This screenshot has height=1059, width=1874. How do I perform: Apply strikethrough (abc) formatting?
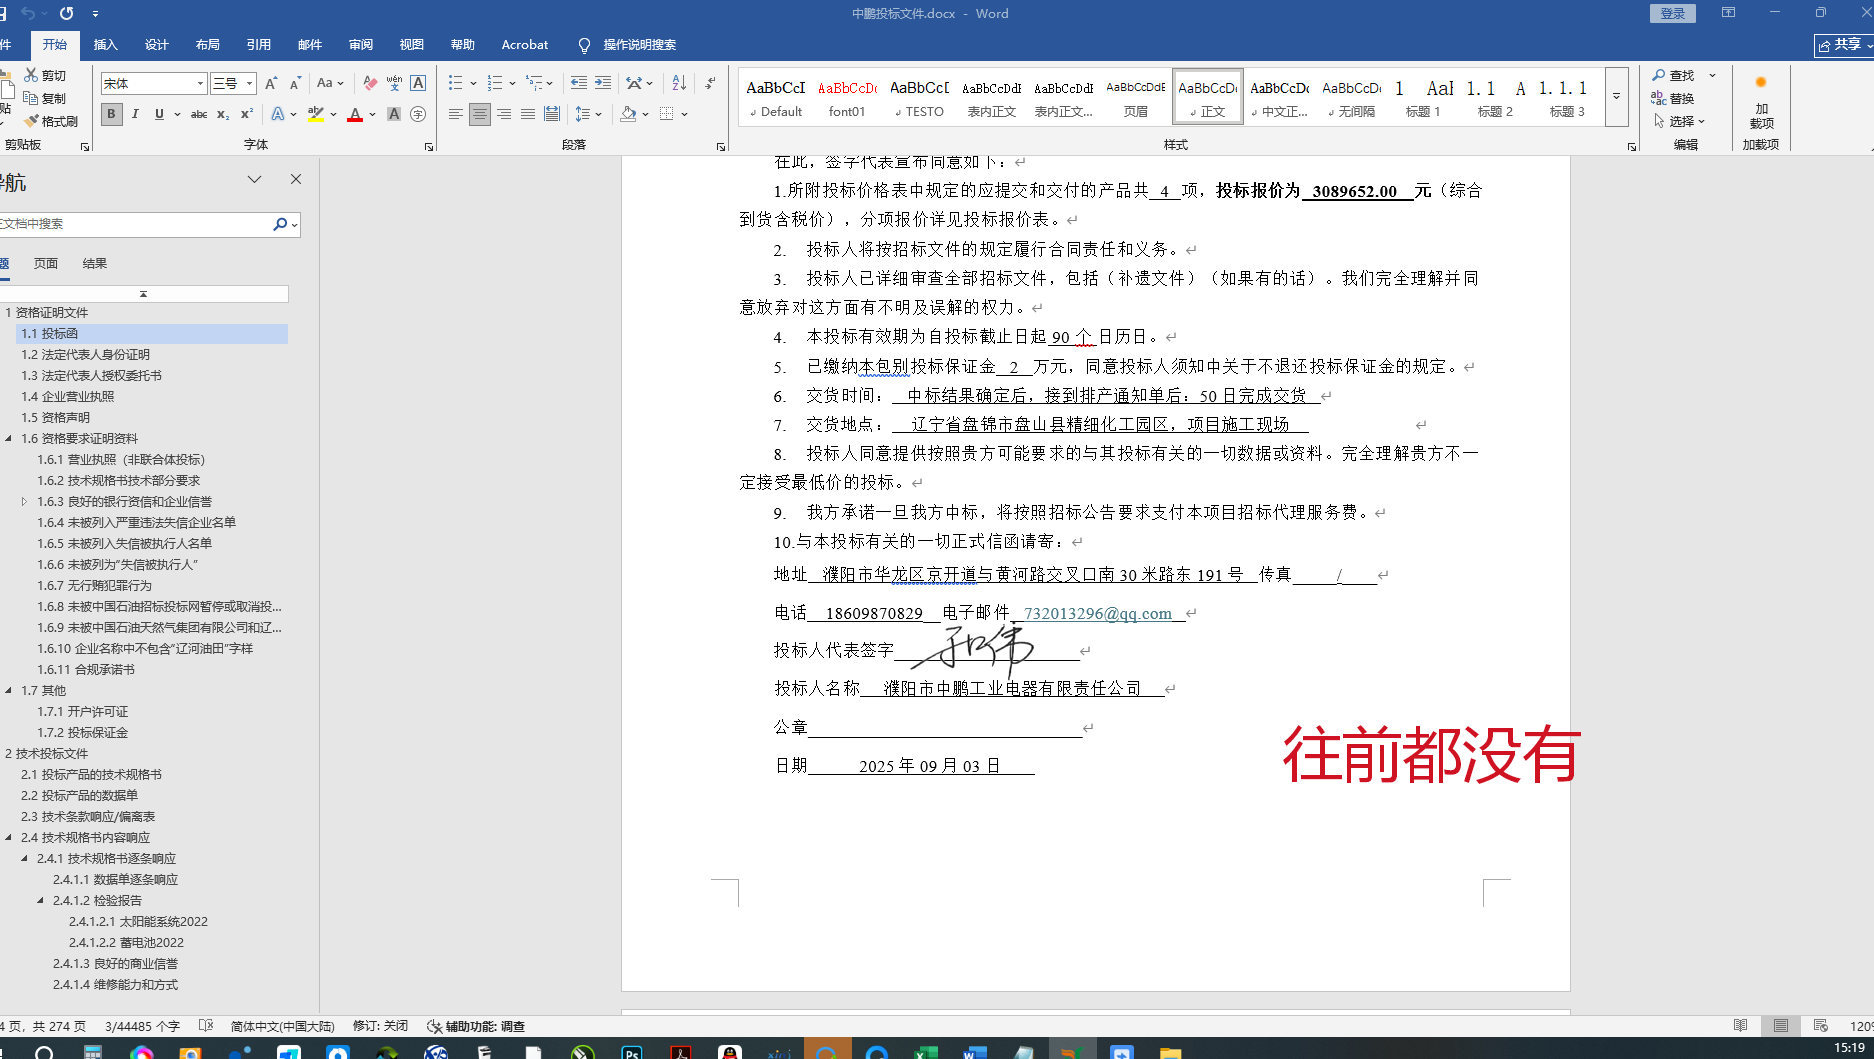point(199,114)
